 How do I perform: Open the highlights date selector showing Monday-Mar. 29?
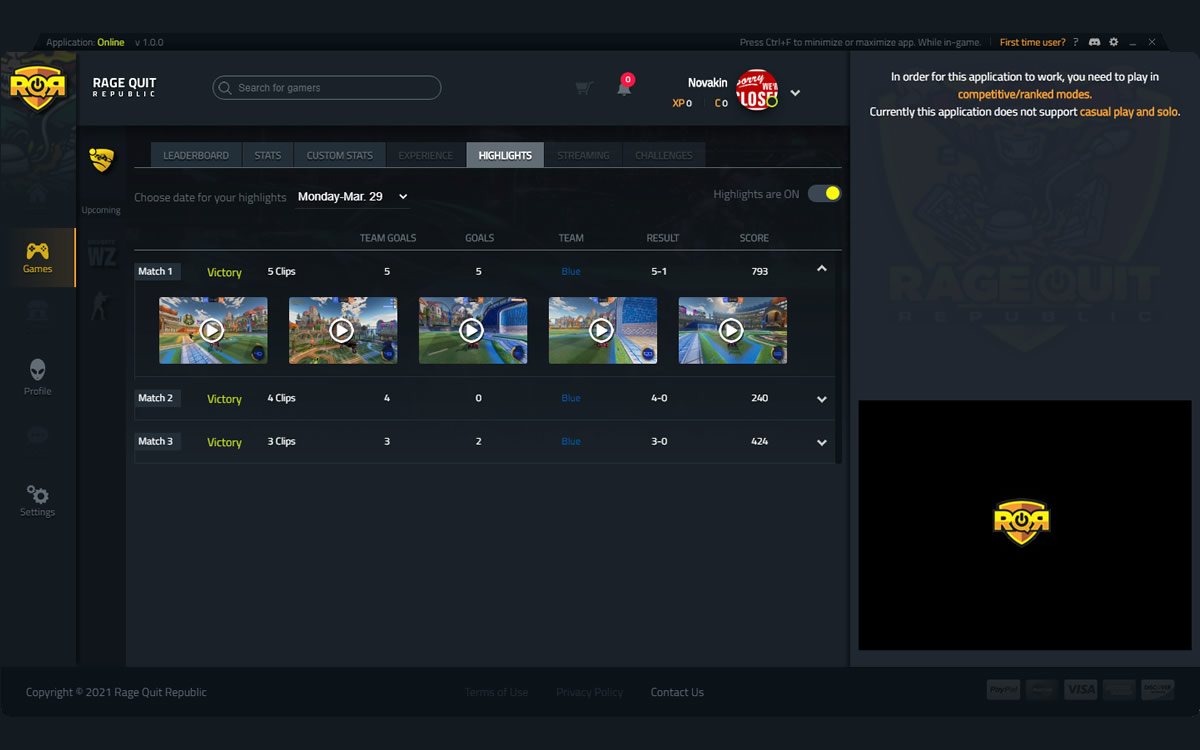pos(352,196)
